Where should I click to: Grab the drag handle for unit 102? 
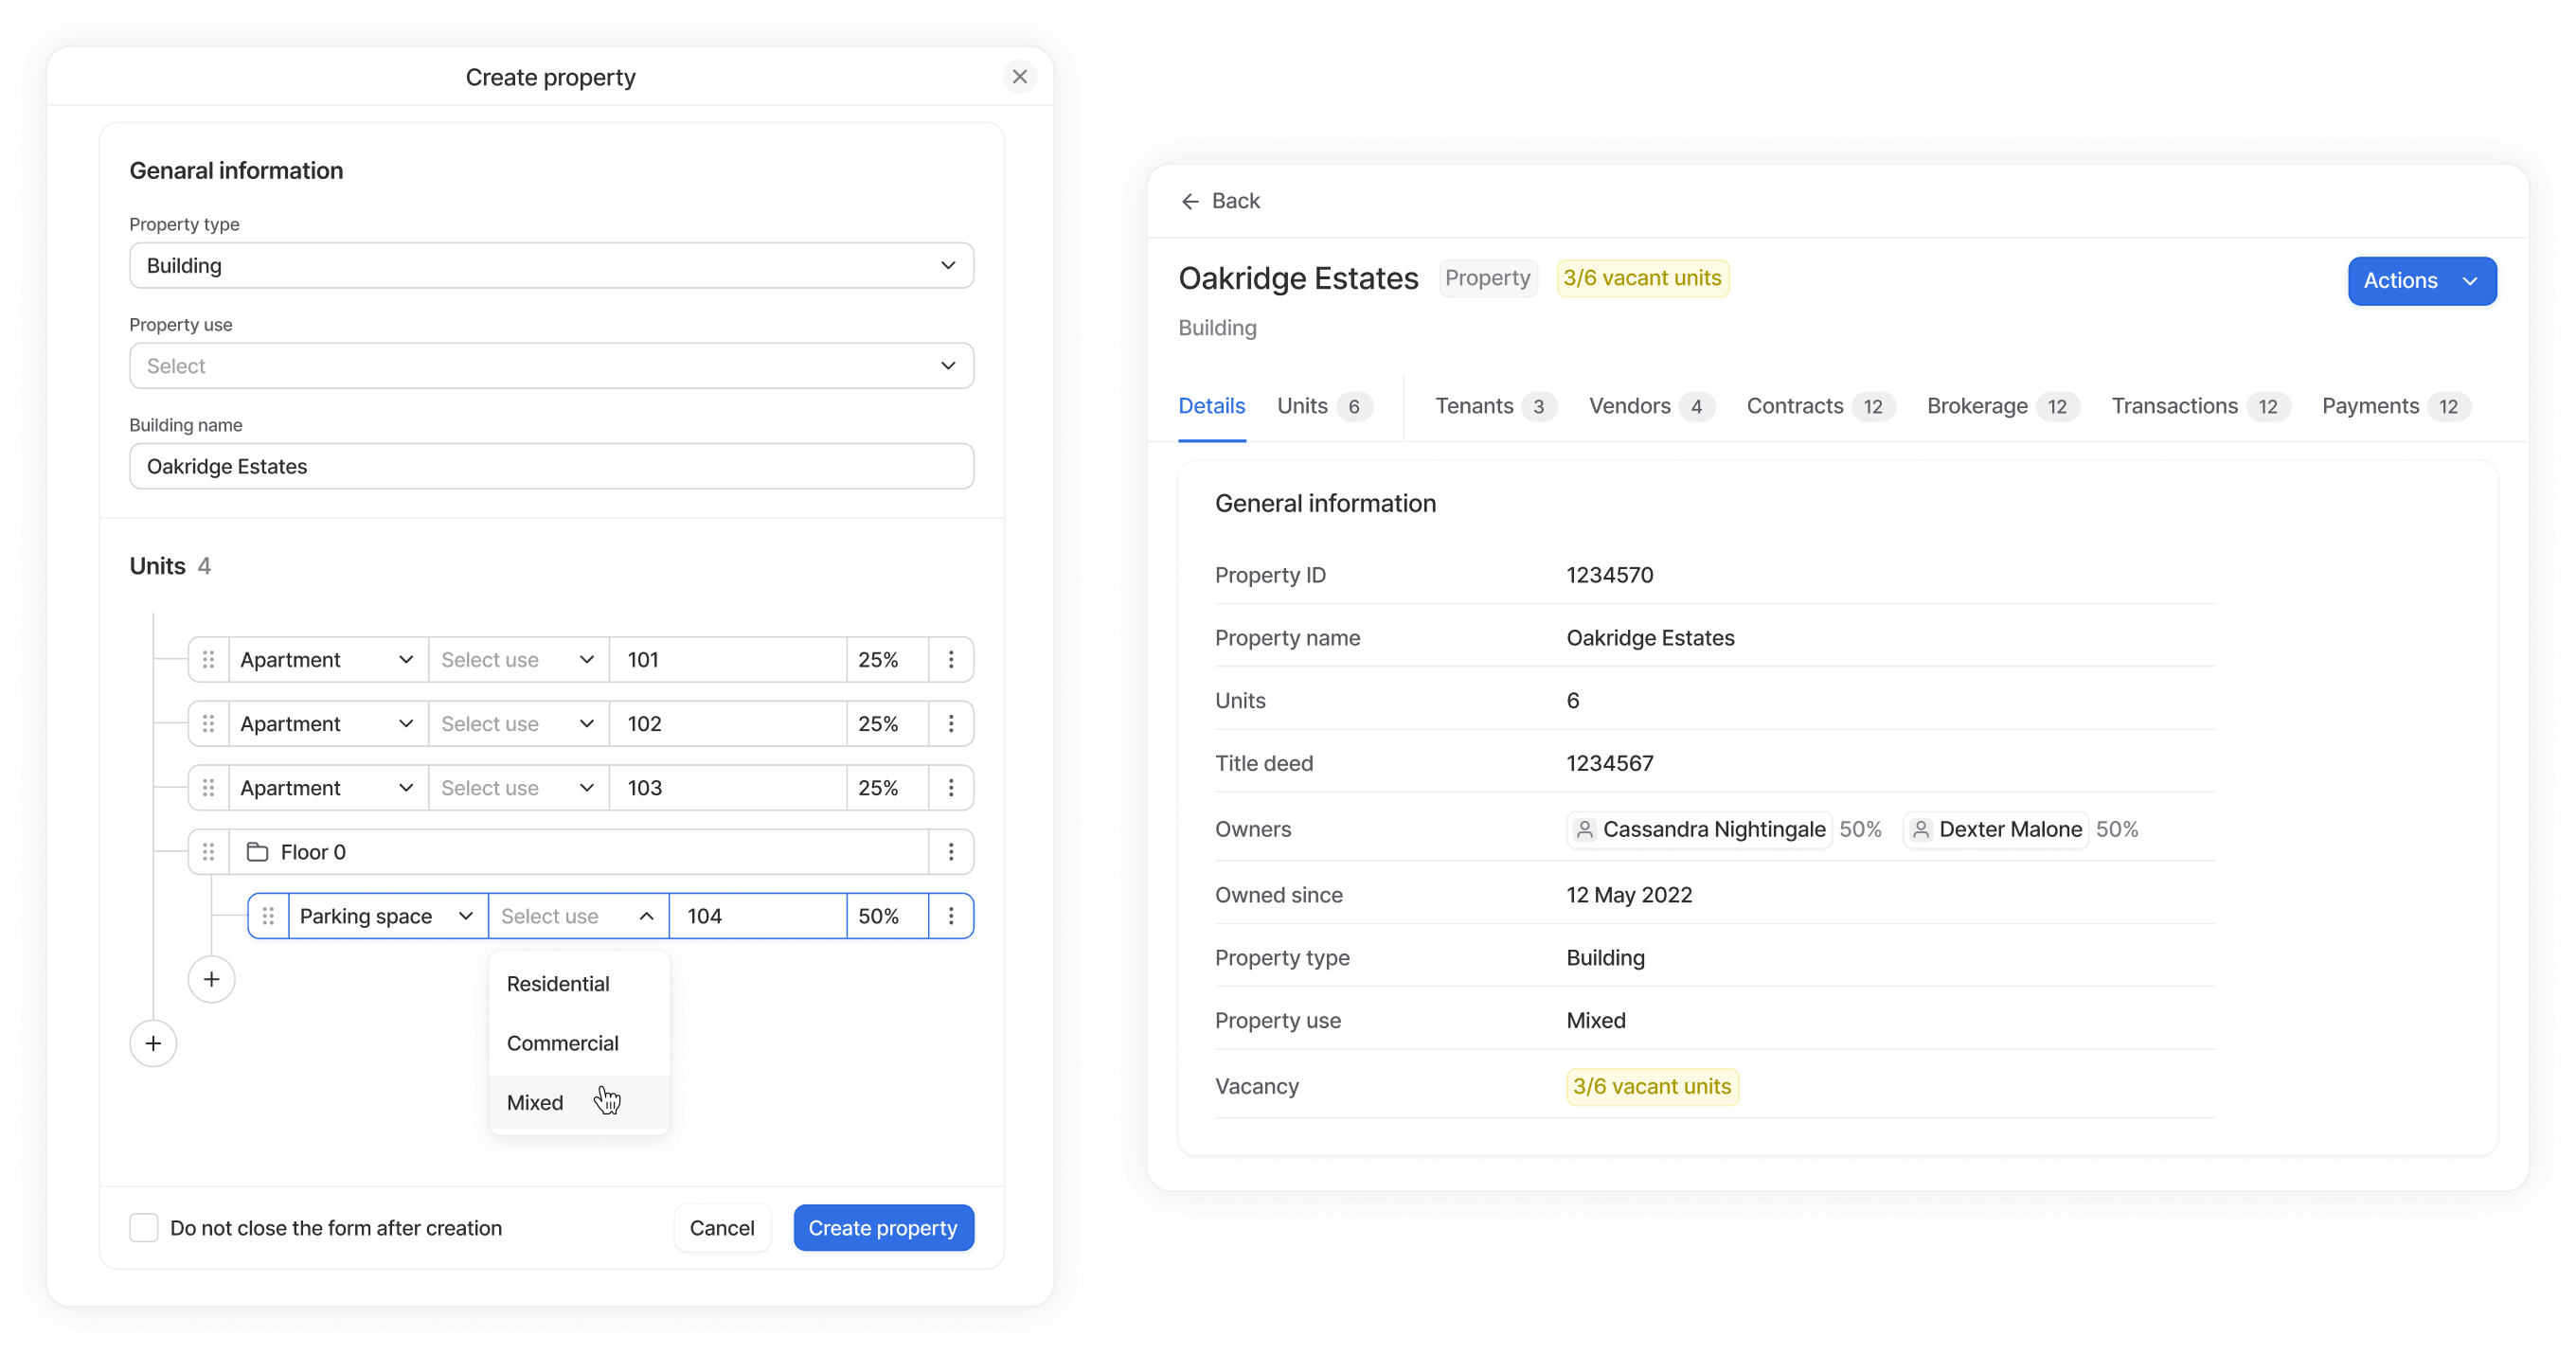(208, 724)
